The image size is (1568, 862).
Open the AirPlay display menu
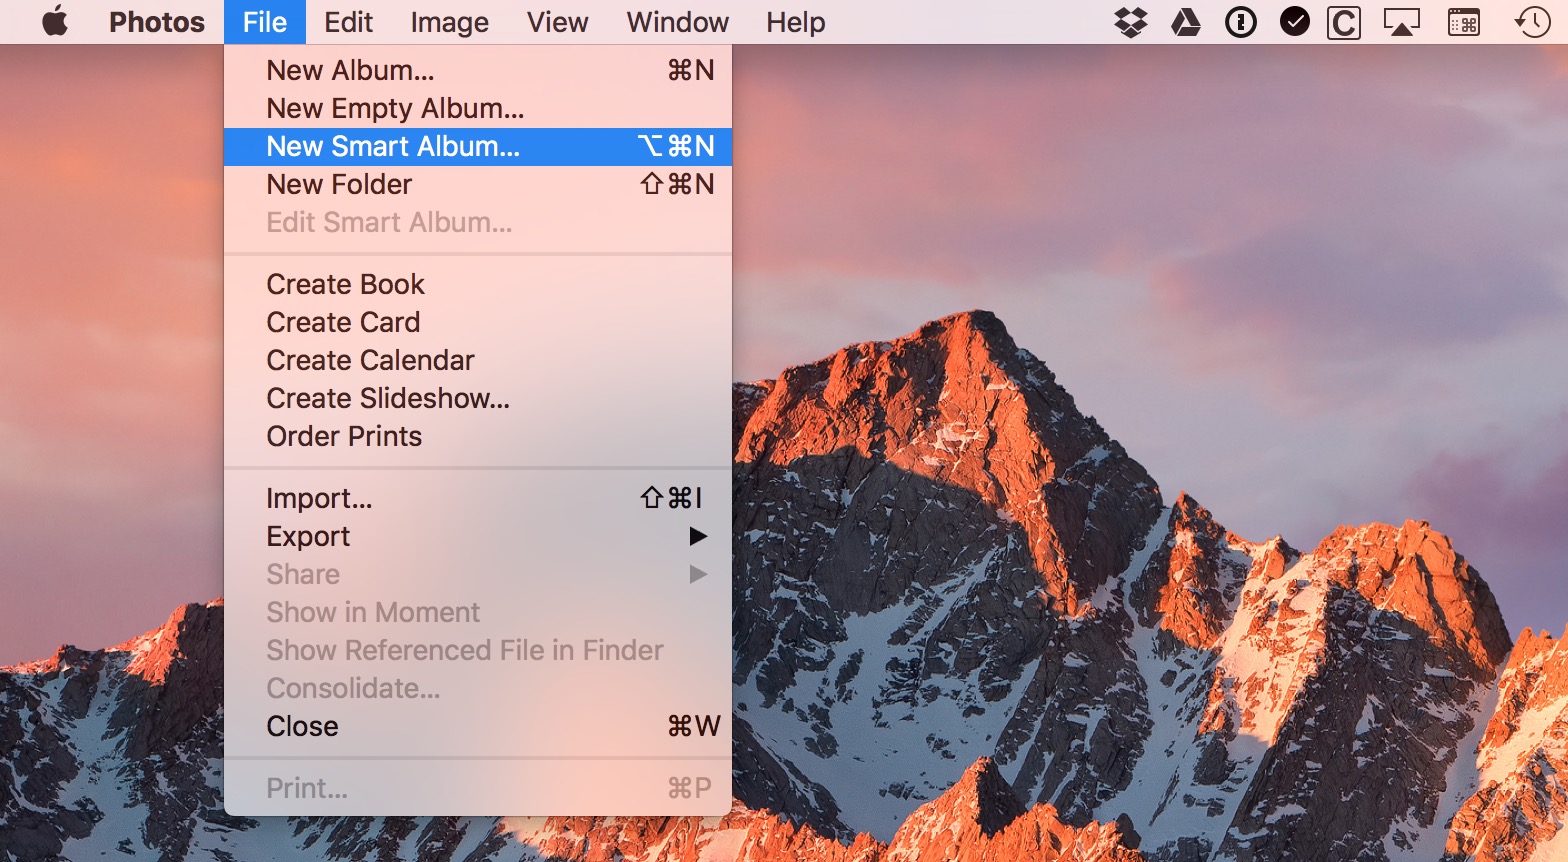pos(1402,22)
